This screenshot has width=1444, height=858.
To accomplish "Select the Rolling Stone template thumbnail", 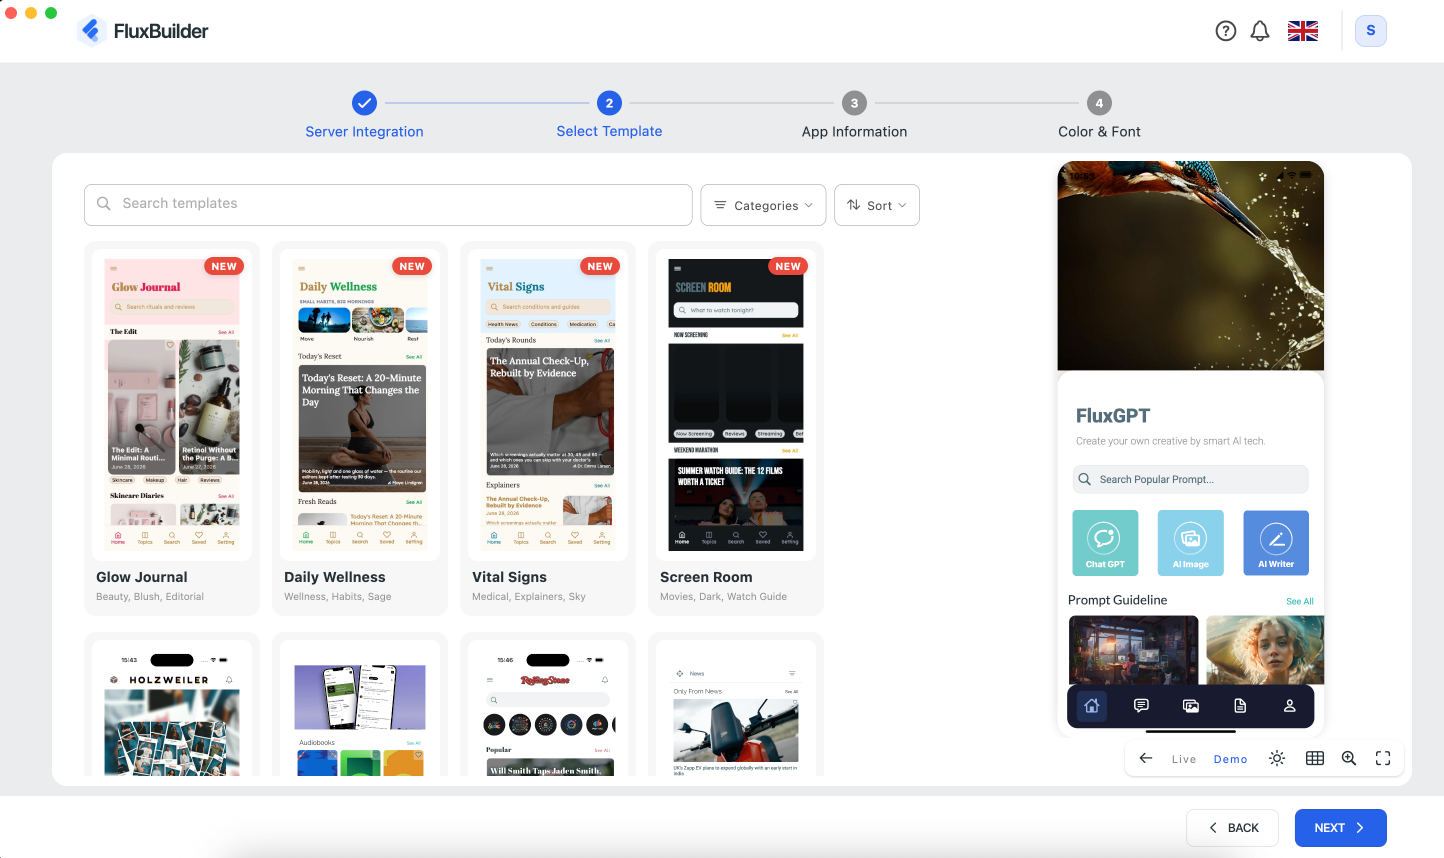I will point(548,708).
